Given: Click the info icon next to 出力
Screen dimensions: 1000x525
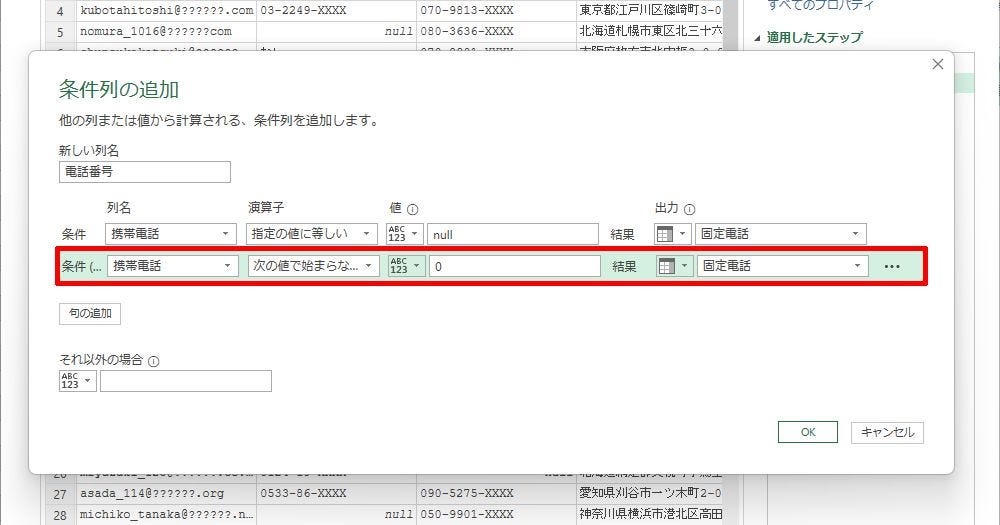Looking at the screenshot, I should pyautogui.click(x=690, y=209).
